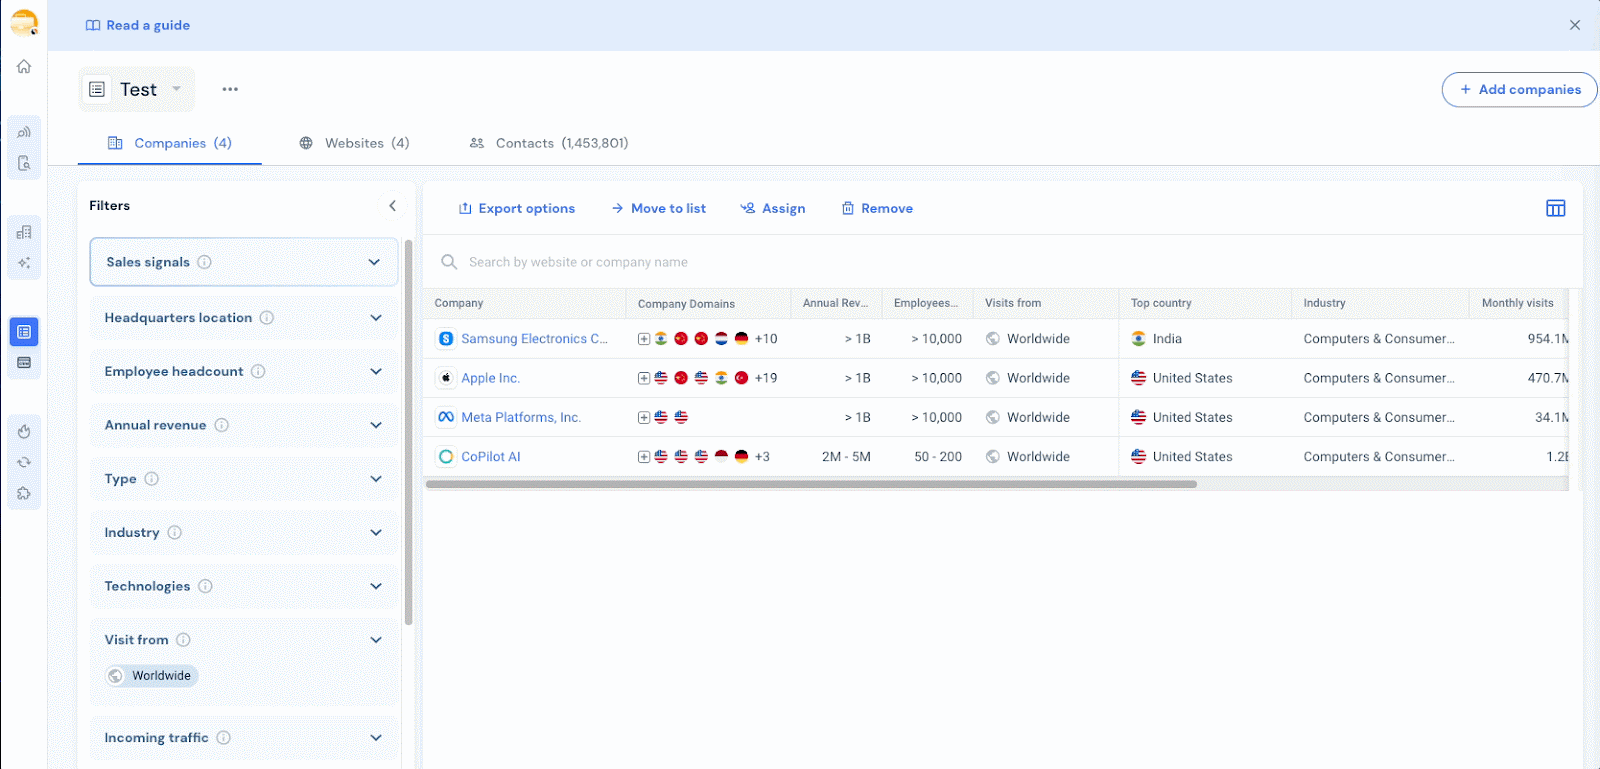Switch to the Contacts tab
The height and width of the screenshot is (769, 1600).
pos(549,143)
